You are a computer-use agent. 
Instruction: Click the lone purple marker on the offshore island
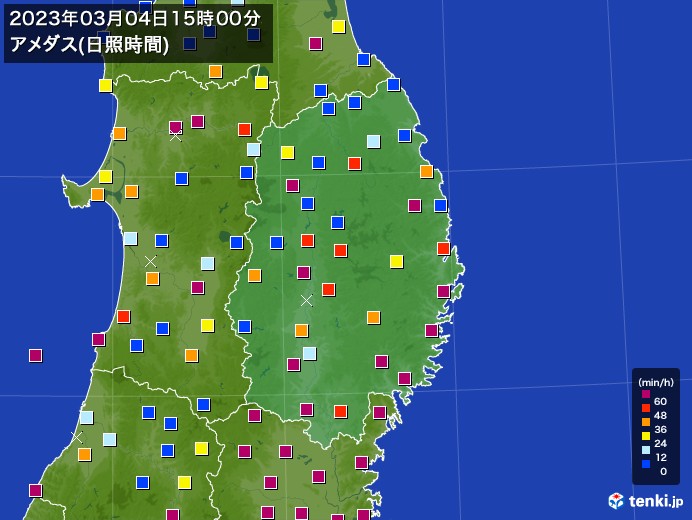(x=35, y=355)
